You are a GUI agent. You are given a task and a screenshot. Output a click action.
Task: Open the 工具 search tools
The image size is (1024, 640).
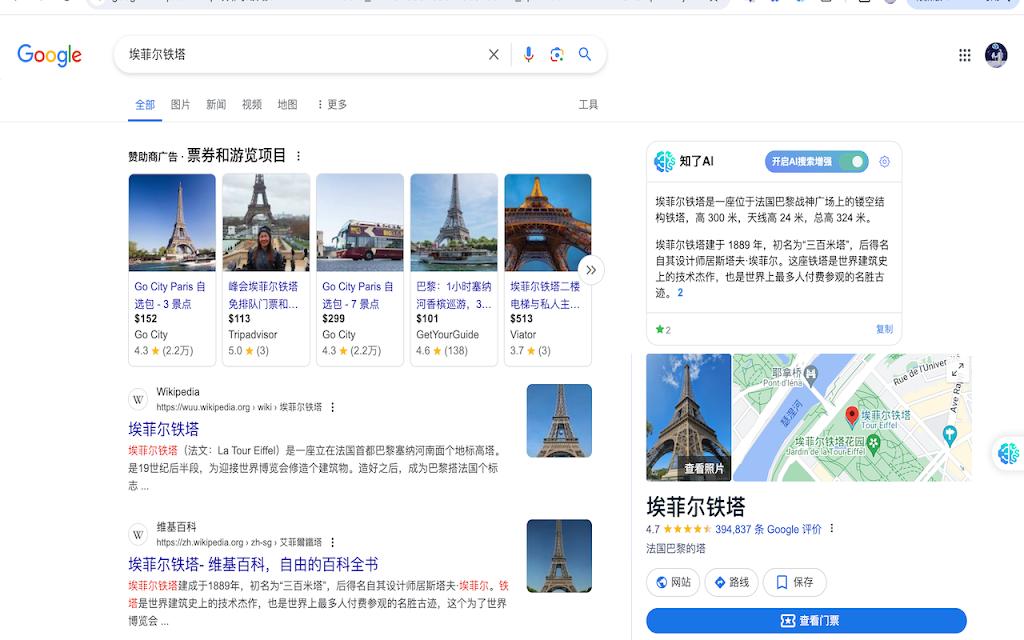pyautogui.click(x=588, y=104)
